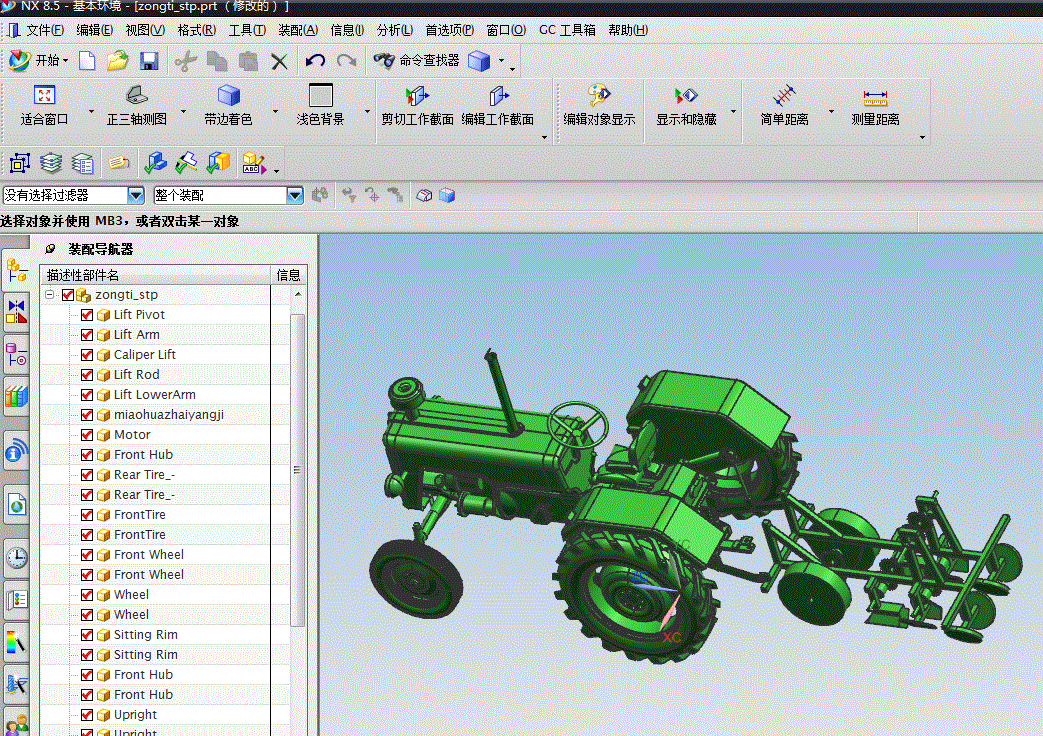
Task: Expand the 浅色背景 dropdown arrow
Action: [367, 111]
